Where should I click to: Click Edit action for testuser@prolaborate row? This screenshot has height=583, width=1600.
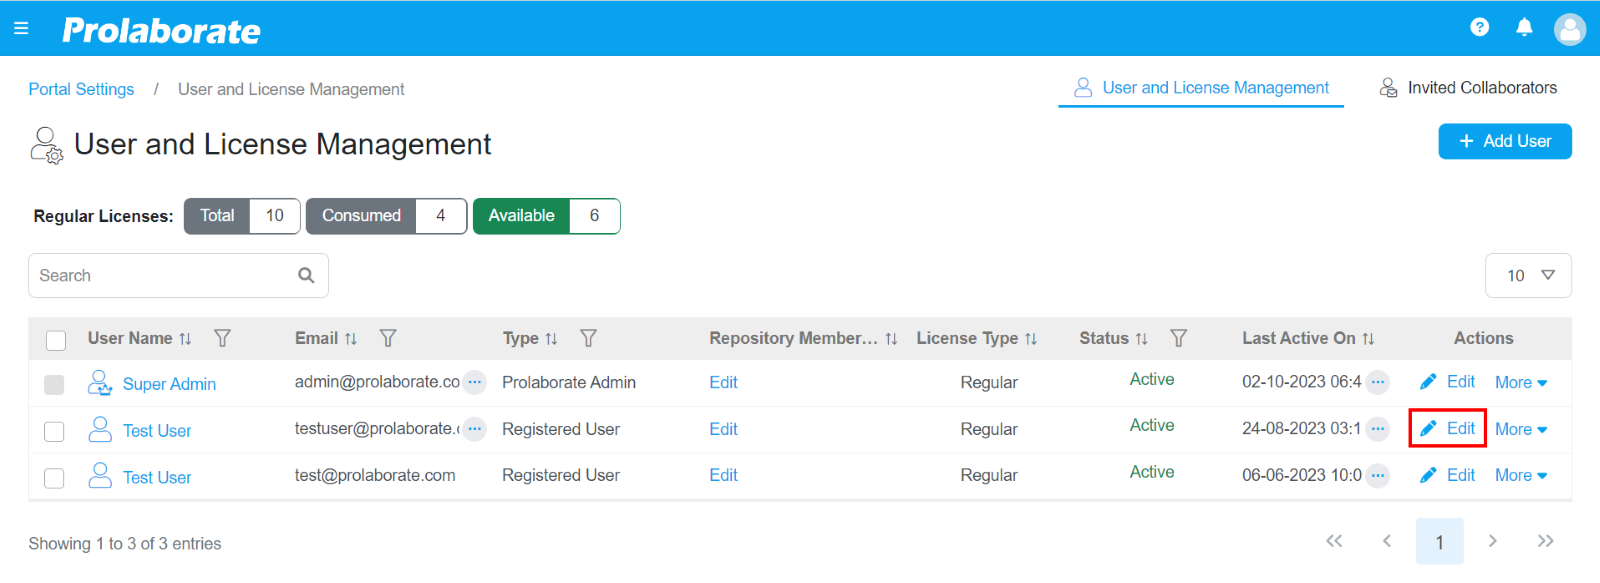(x=1447, y=429)
